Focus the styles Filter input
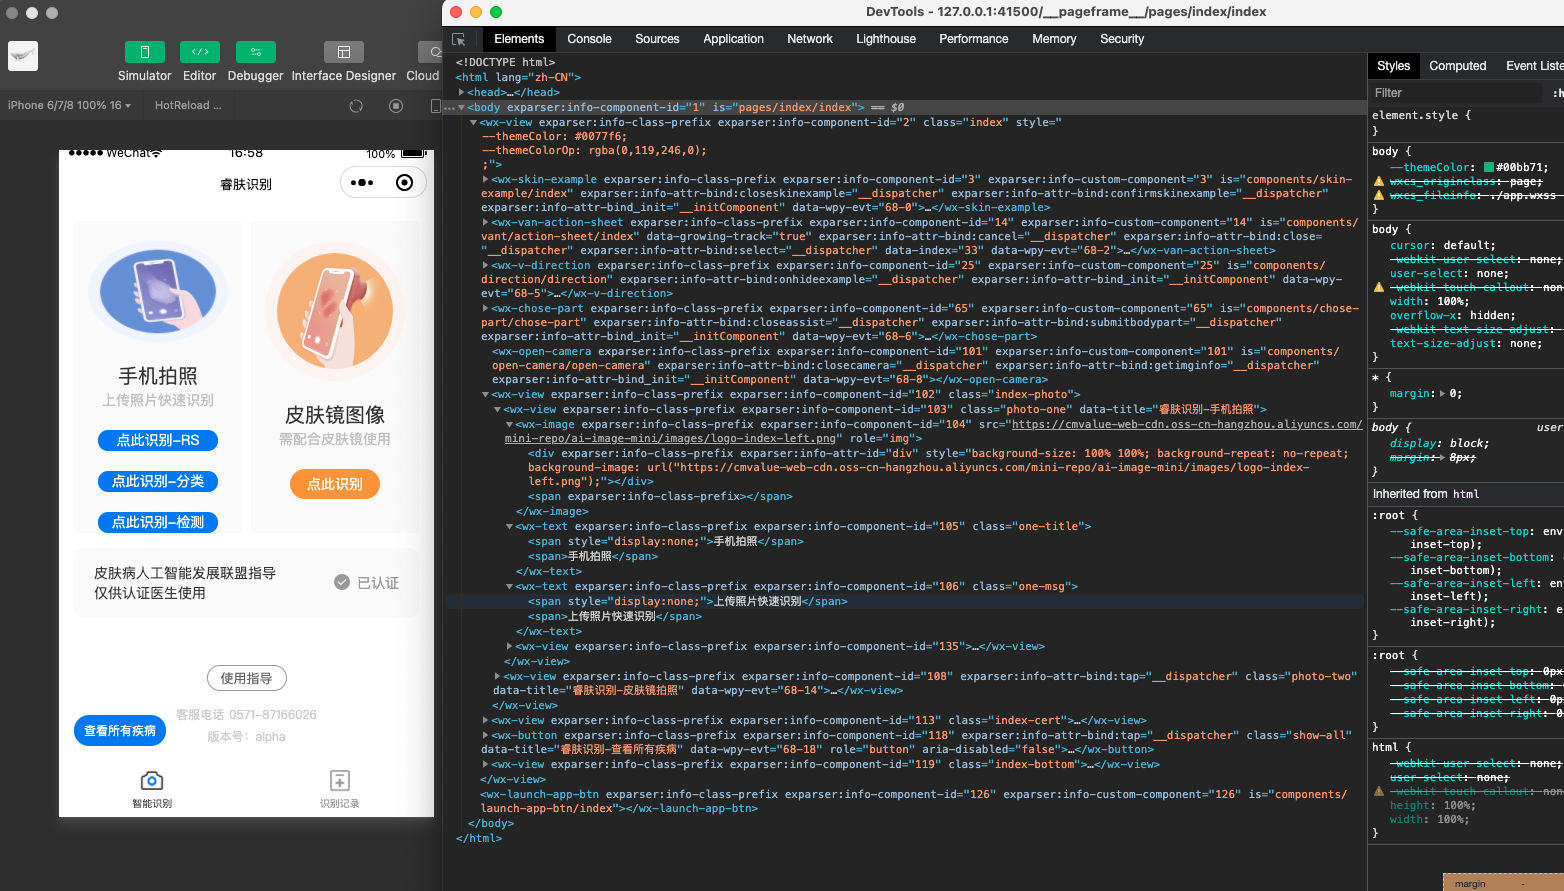Viewport: 1564px width, 891px height. (1456, 93)
